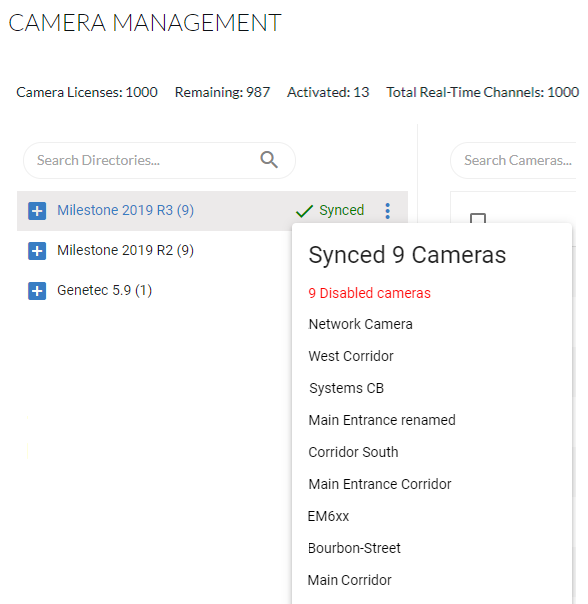Image resolution: width=588 pixels, height=604 pixels.
Task: Click the '9 Disabled cameras' red text
Action: coord(369,293)
